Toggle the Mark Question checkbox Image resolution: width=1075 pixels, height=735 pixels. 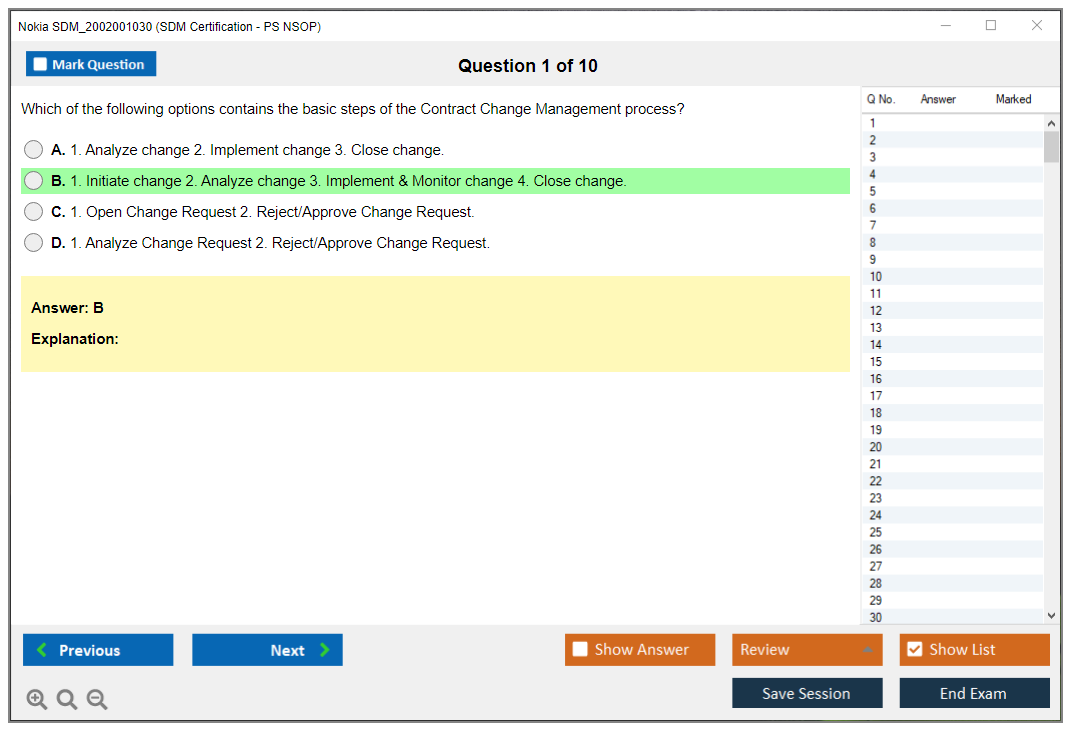(x=41, y=65)
